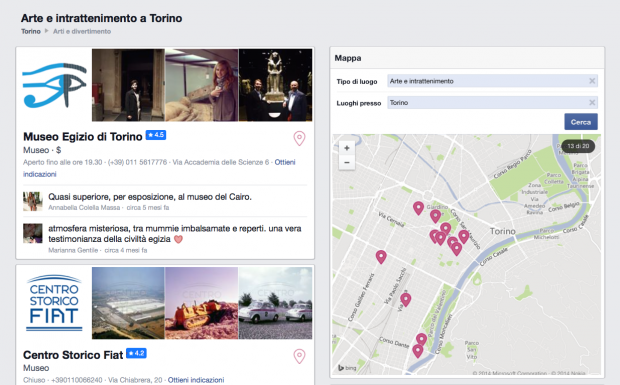Select the map pin near Corso Dante

(x=418, y=351)
